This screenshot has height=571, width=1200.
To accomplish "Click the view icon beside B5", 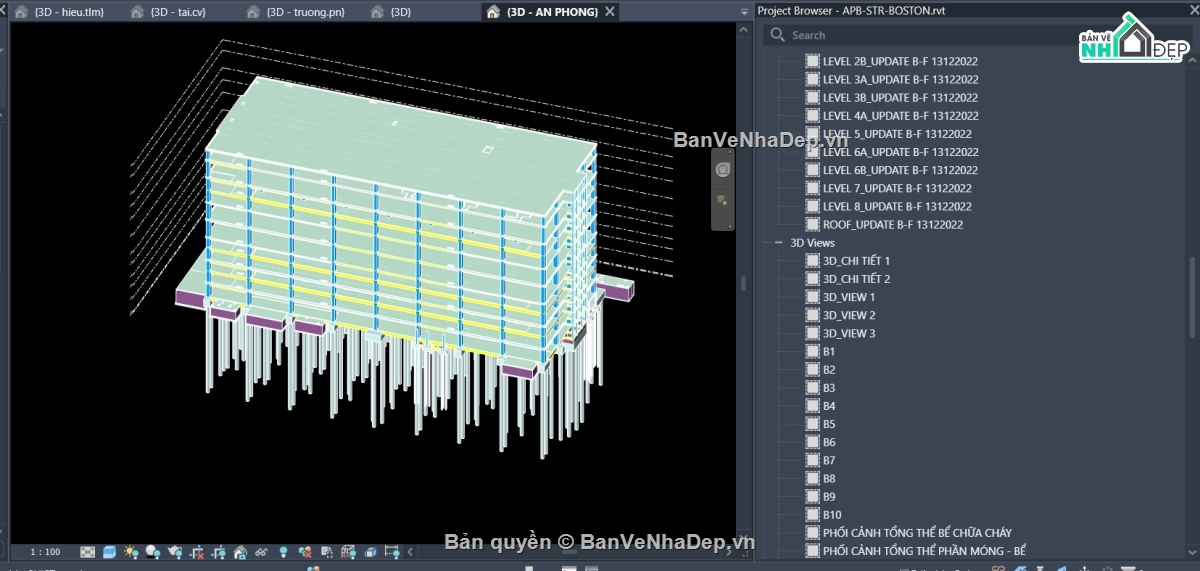I will pyautogui.click(x=813, y=424).
